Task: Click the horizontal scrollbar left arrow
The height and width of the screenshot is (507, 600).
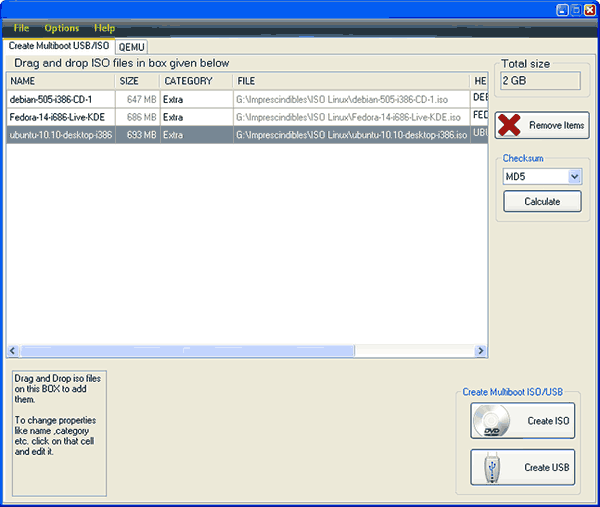Action: pyautogui.click(x=13, y=351)
